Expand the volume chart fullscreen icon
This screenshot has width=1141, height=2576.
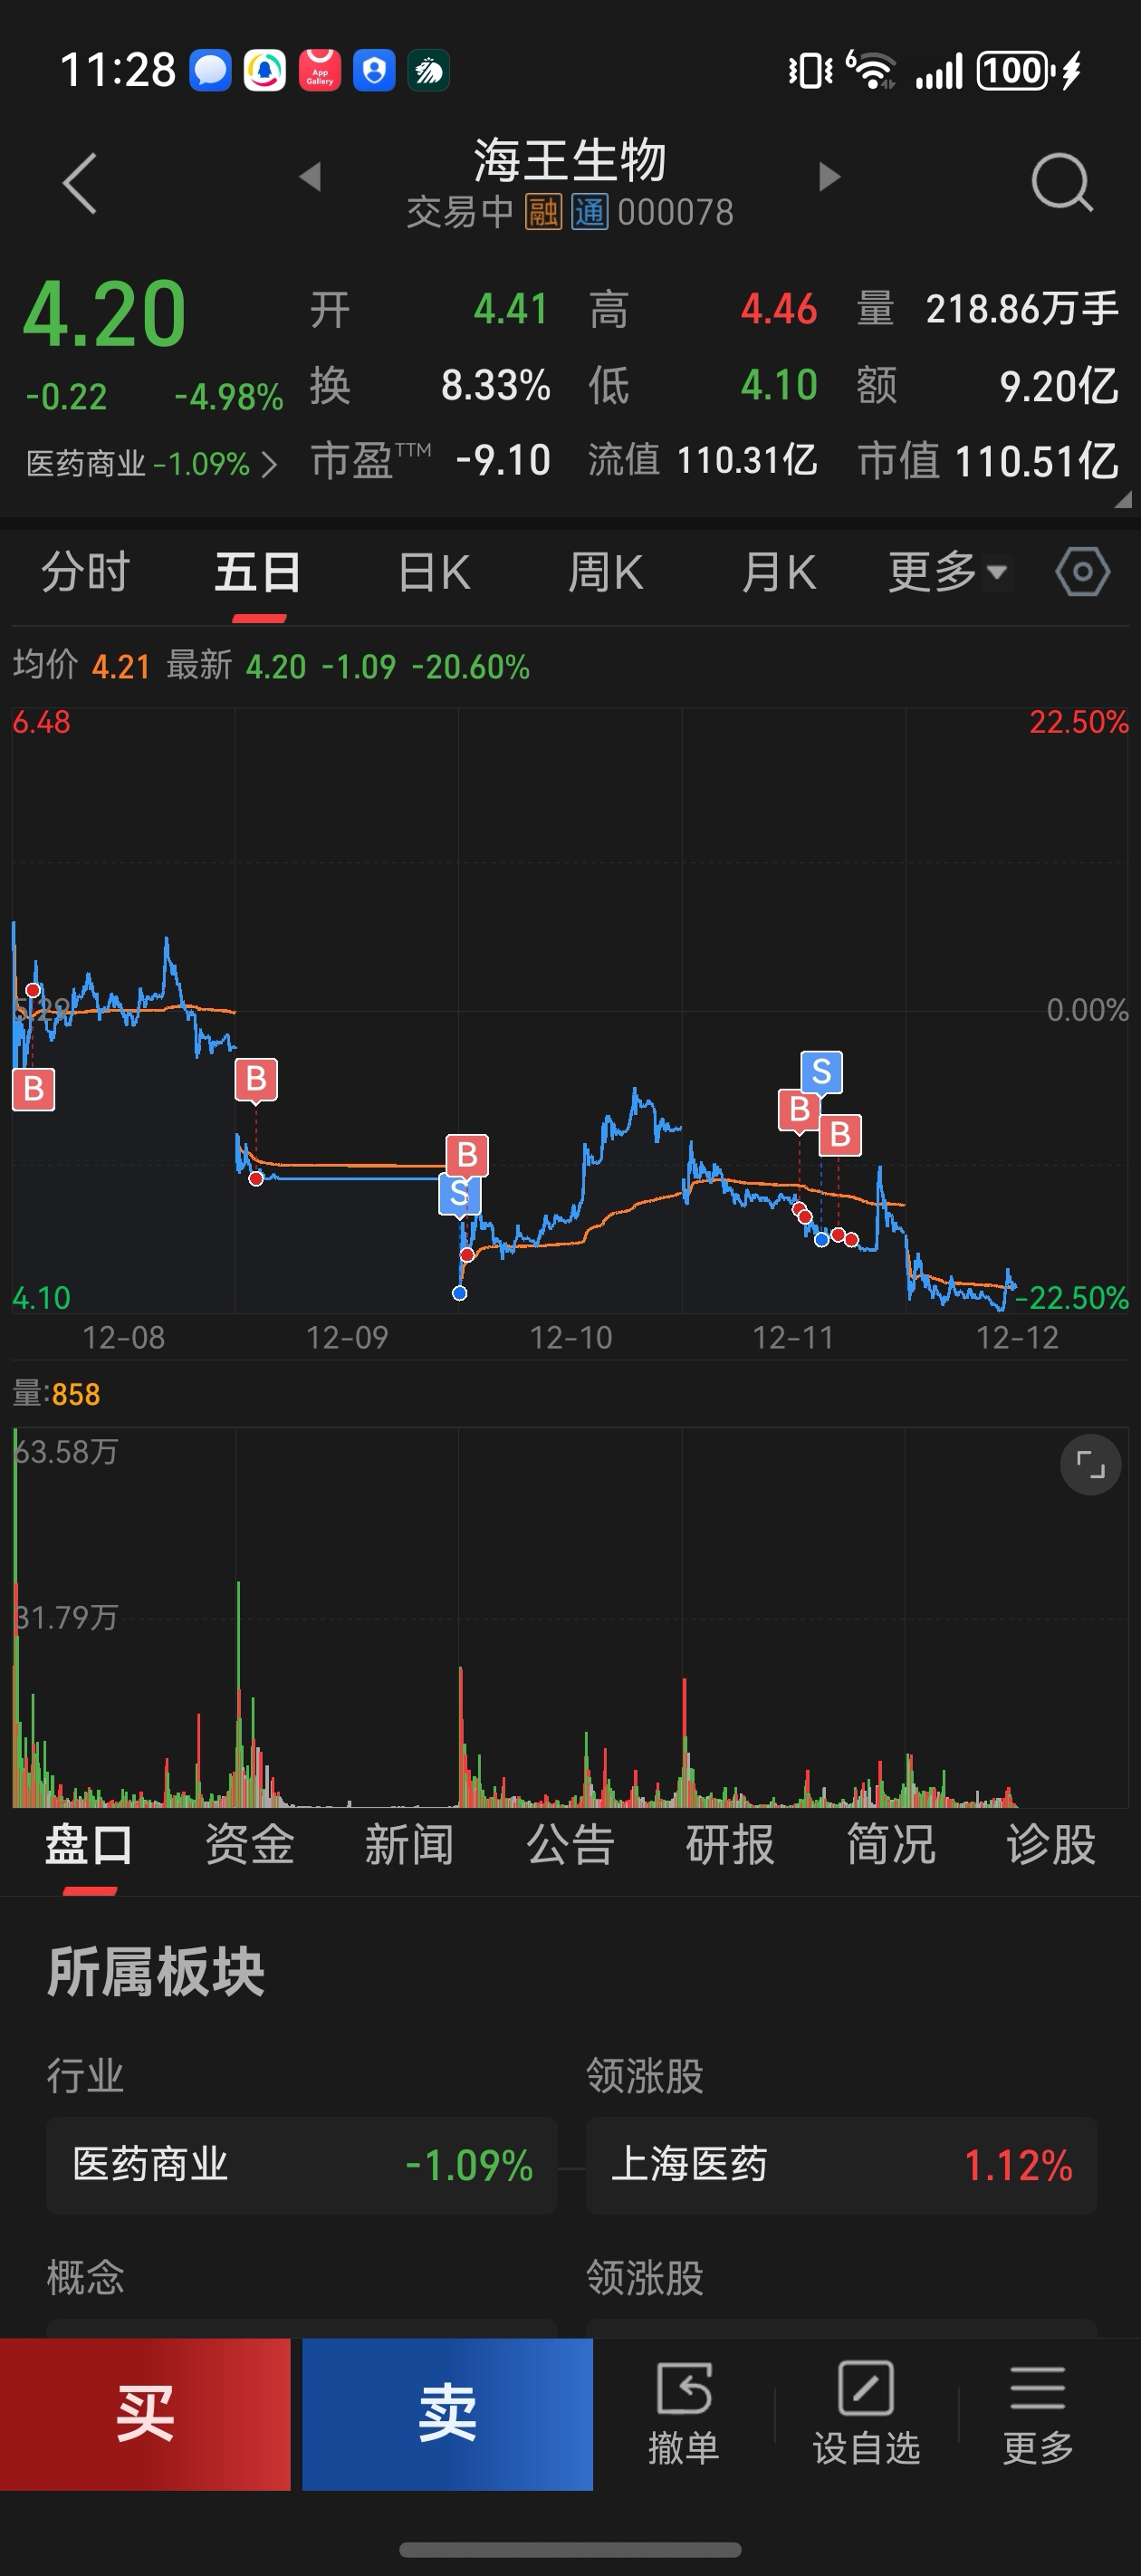1089,1465
